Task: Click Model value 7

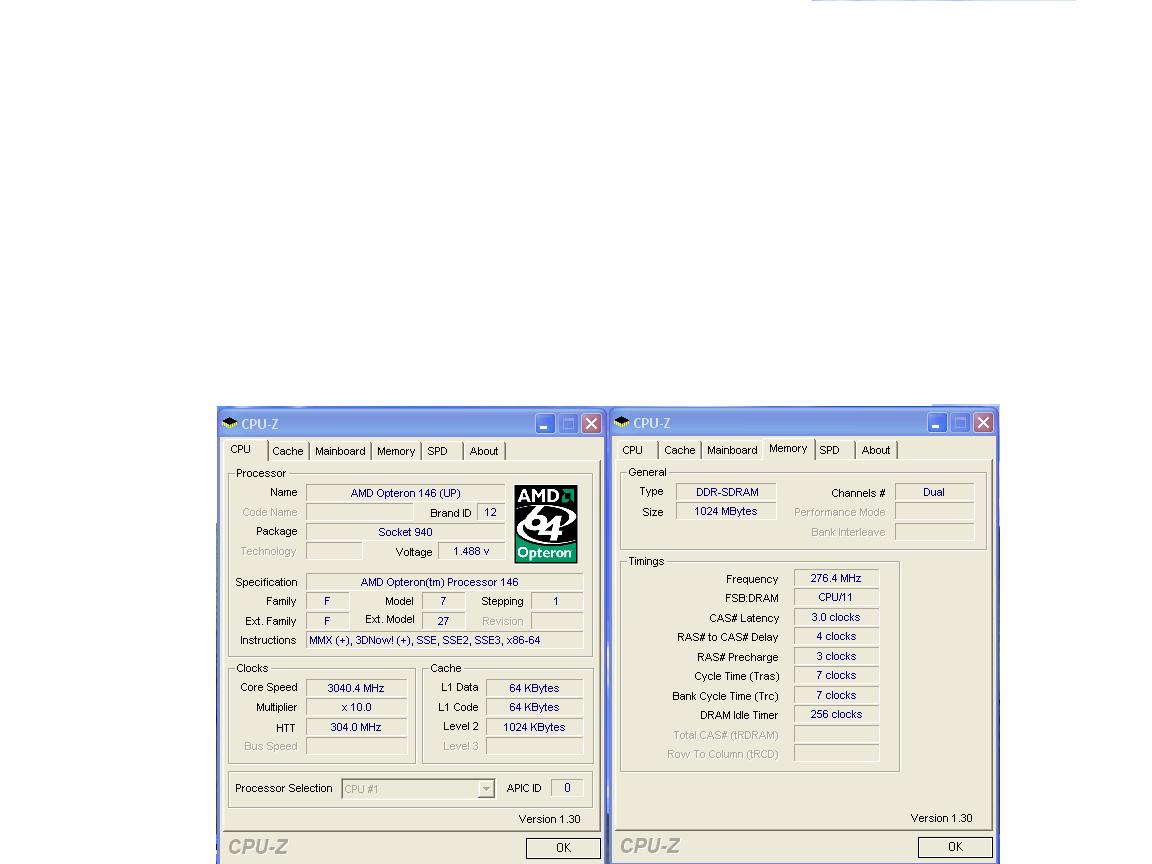Action: [x=444, y=601]
